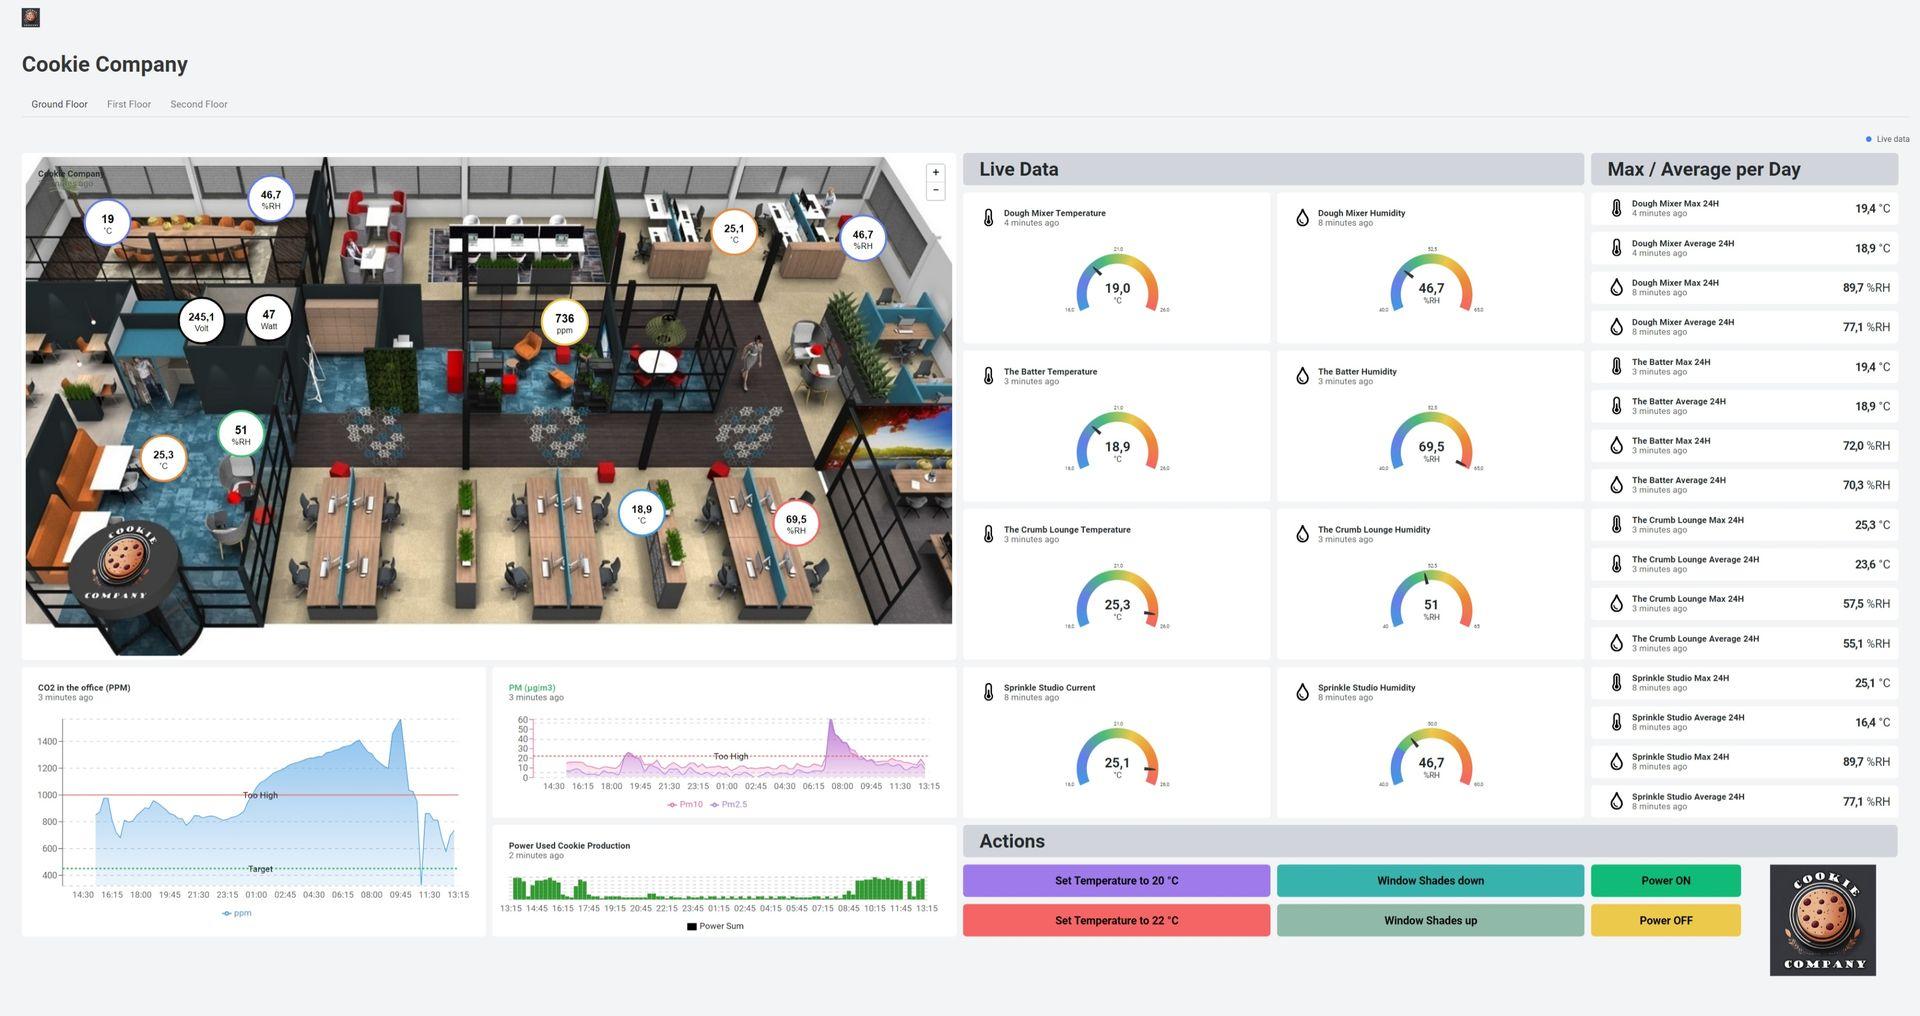
Task: Click thermometer icon of Crumb Lounge Max 24H 25,3 °C
Action: (x=1616, y=524)
